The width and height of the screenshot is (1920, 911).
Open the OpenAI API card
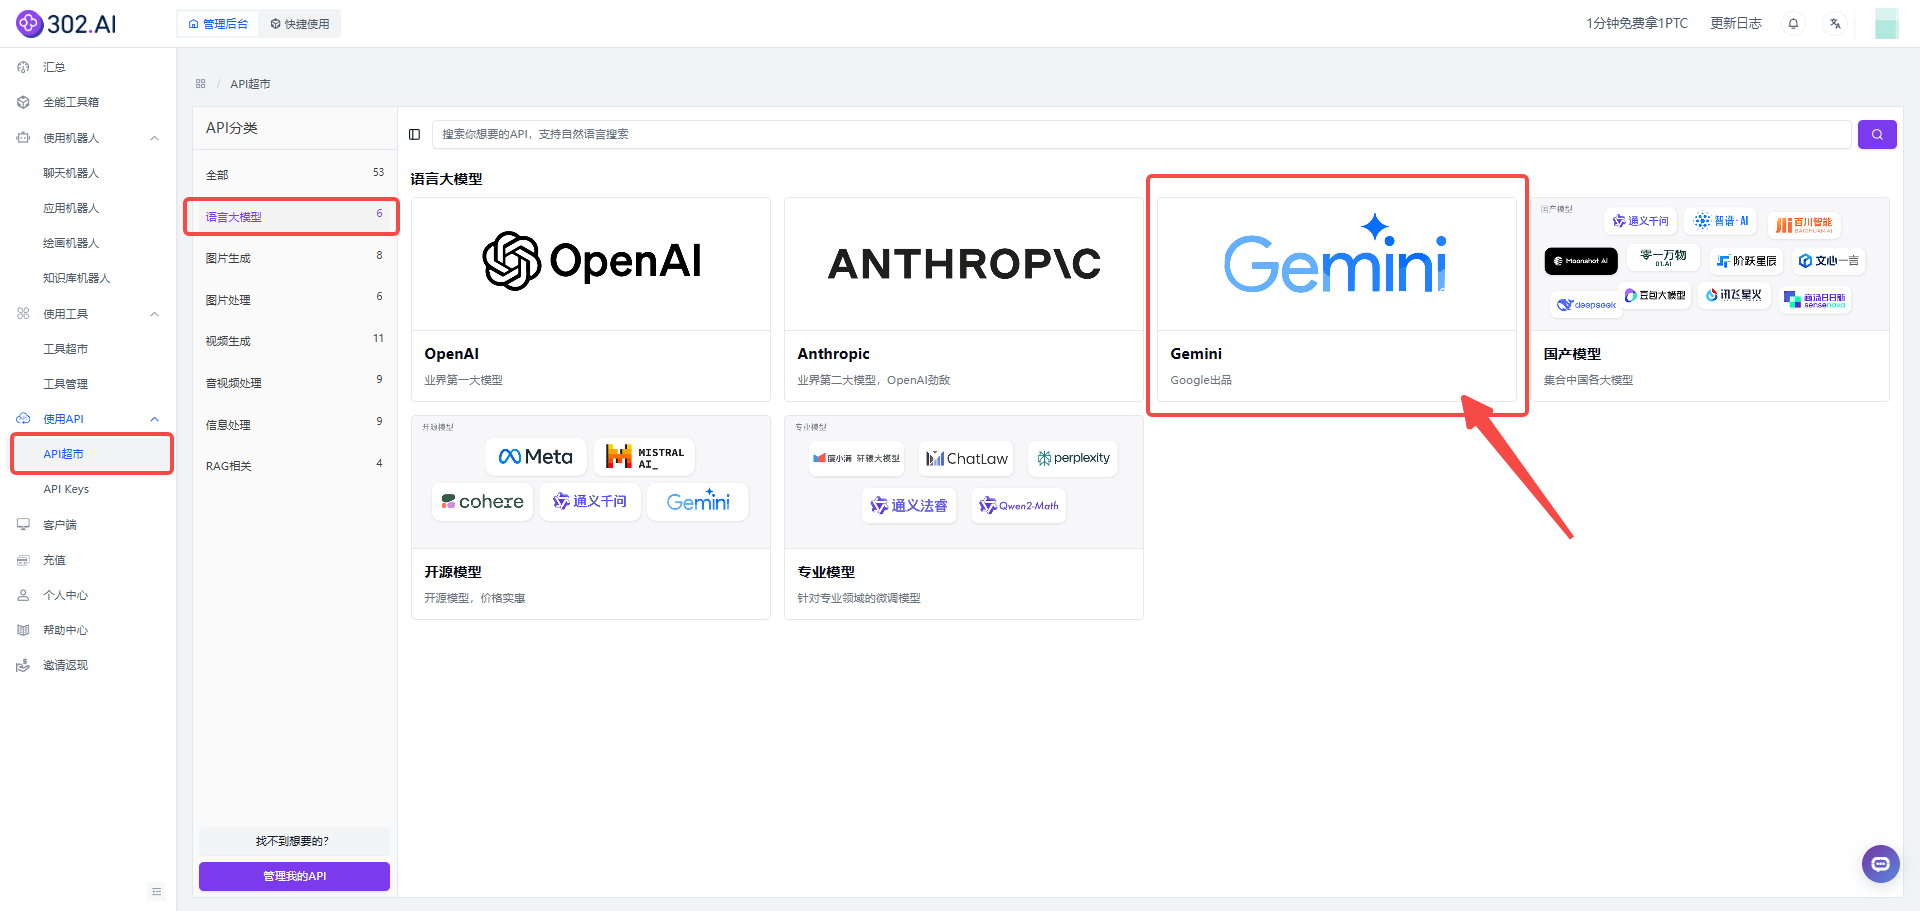(x=591, y=299)
